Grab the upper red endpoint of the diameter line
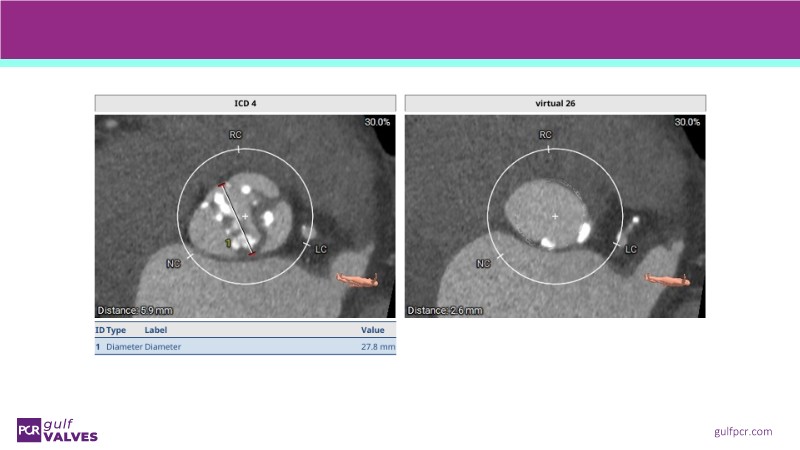The width and height of the screenshot is (800, 450). 222,185
